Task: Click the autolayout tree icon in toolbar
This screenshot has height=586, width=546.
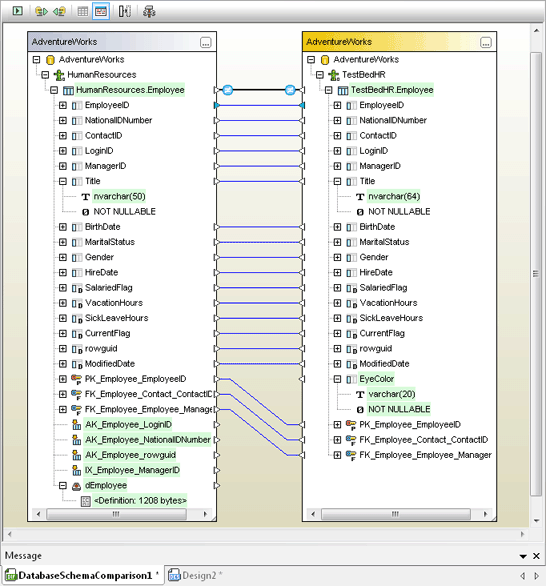Action: coord(149,11)
